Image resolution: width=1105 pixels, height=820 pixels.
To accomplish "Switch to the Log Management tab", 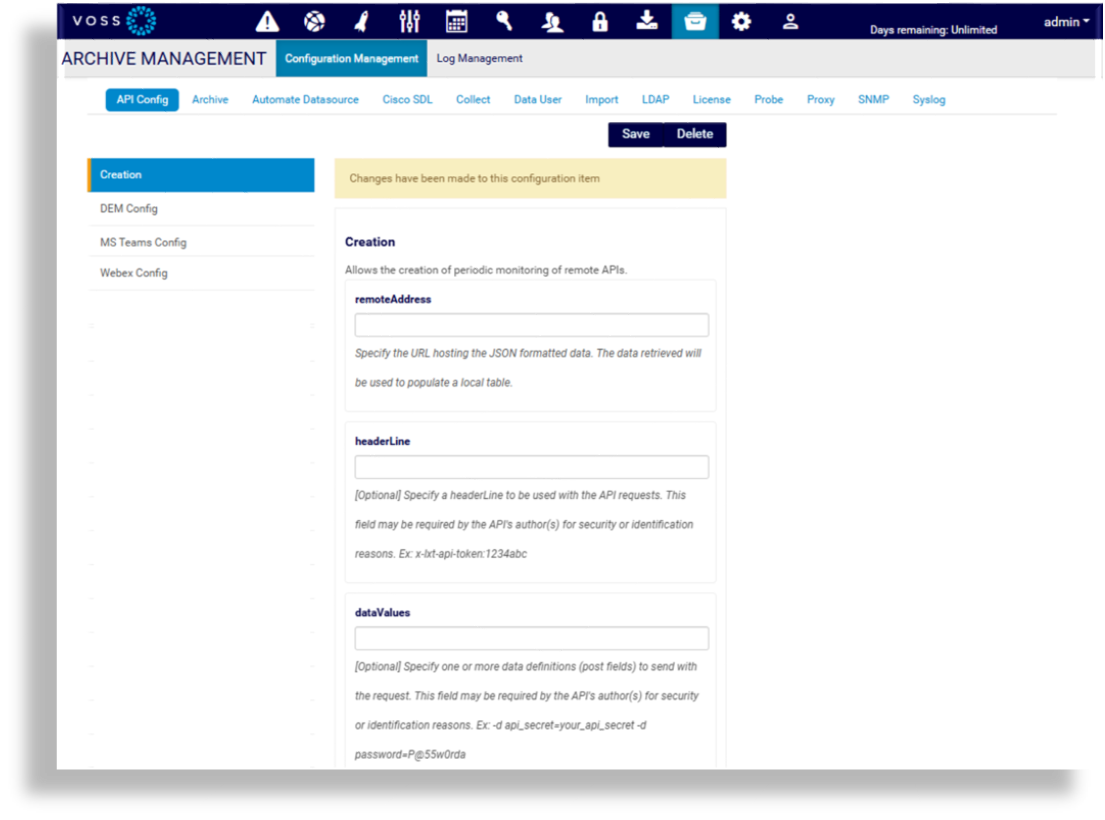I will [x=479, y=58].
